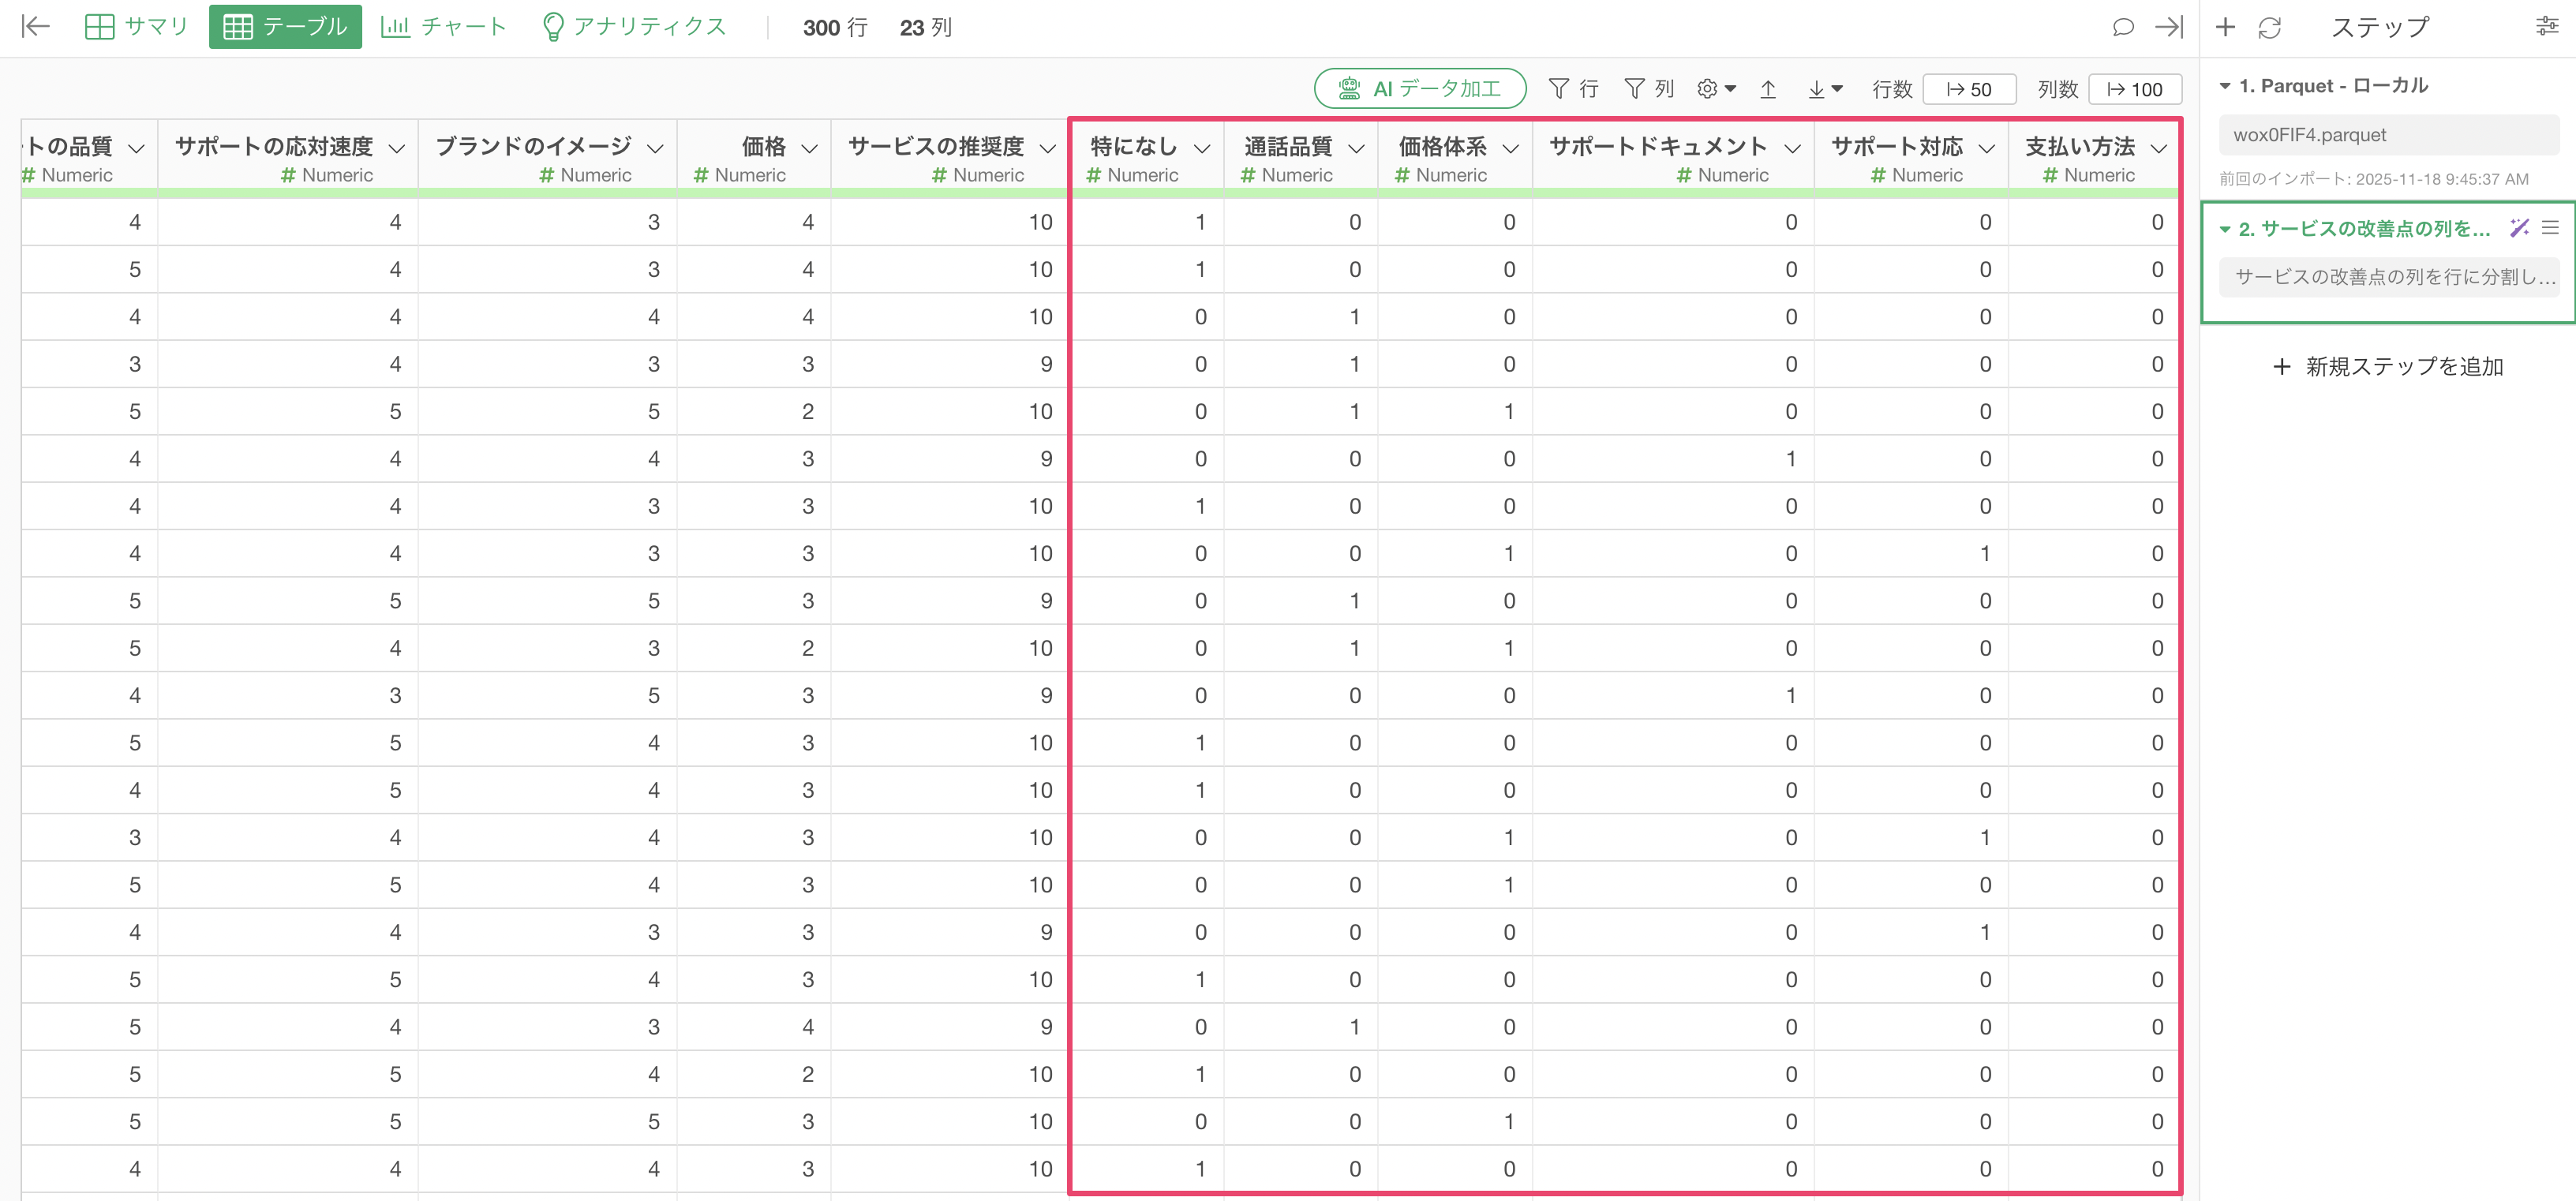Switch to the サマリ tab
The image size is (2576, 1201).
(x=137, y=27)
